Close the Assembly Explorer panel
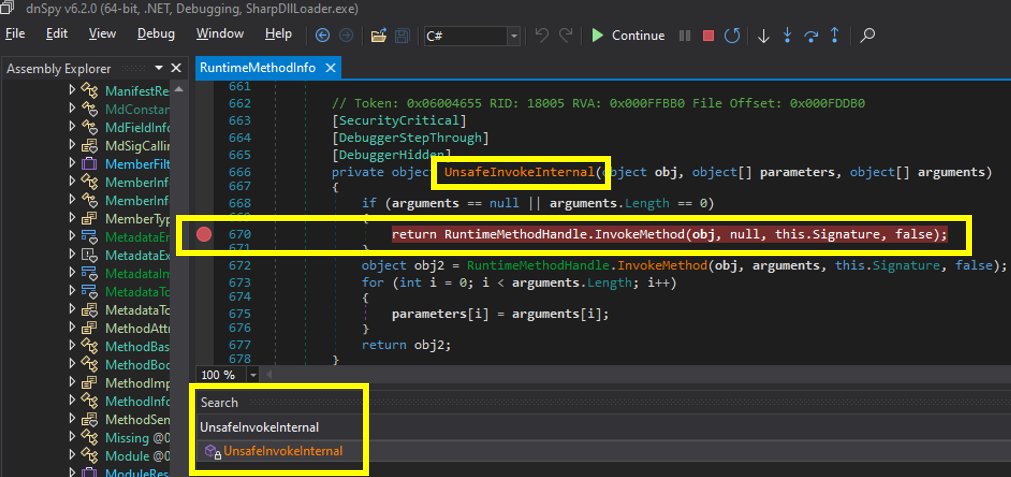The image size is (1011, 477). 176,68
